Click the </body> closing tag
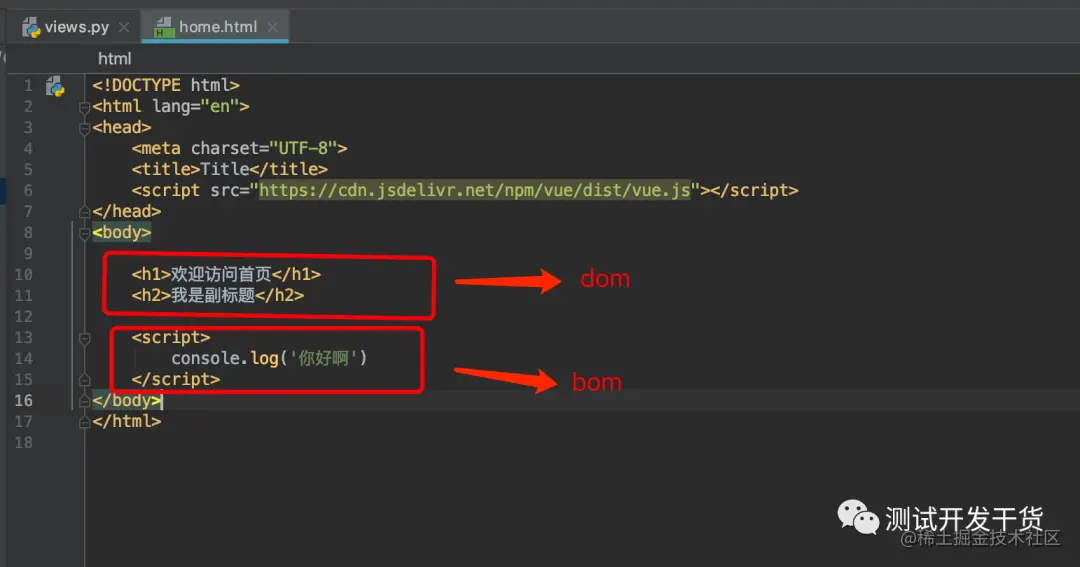Viewport: 1080px width, 567px height. pyautogui.click(x=127, y=400)
